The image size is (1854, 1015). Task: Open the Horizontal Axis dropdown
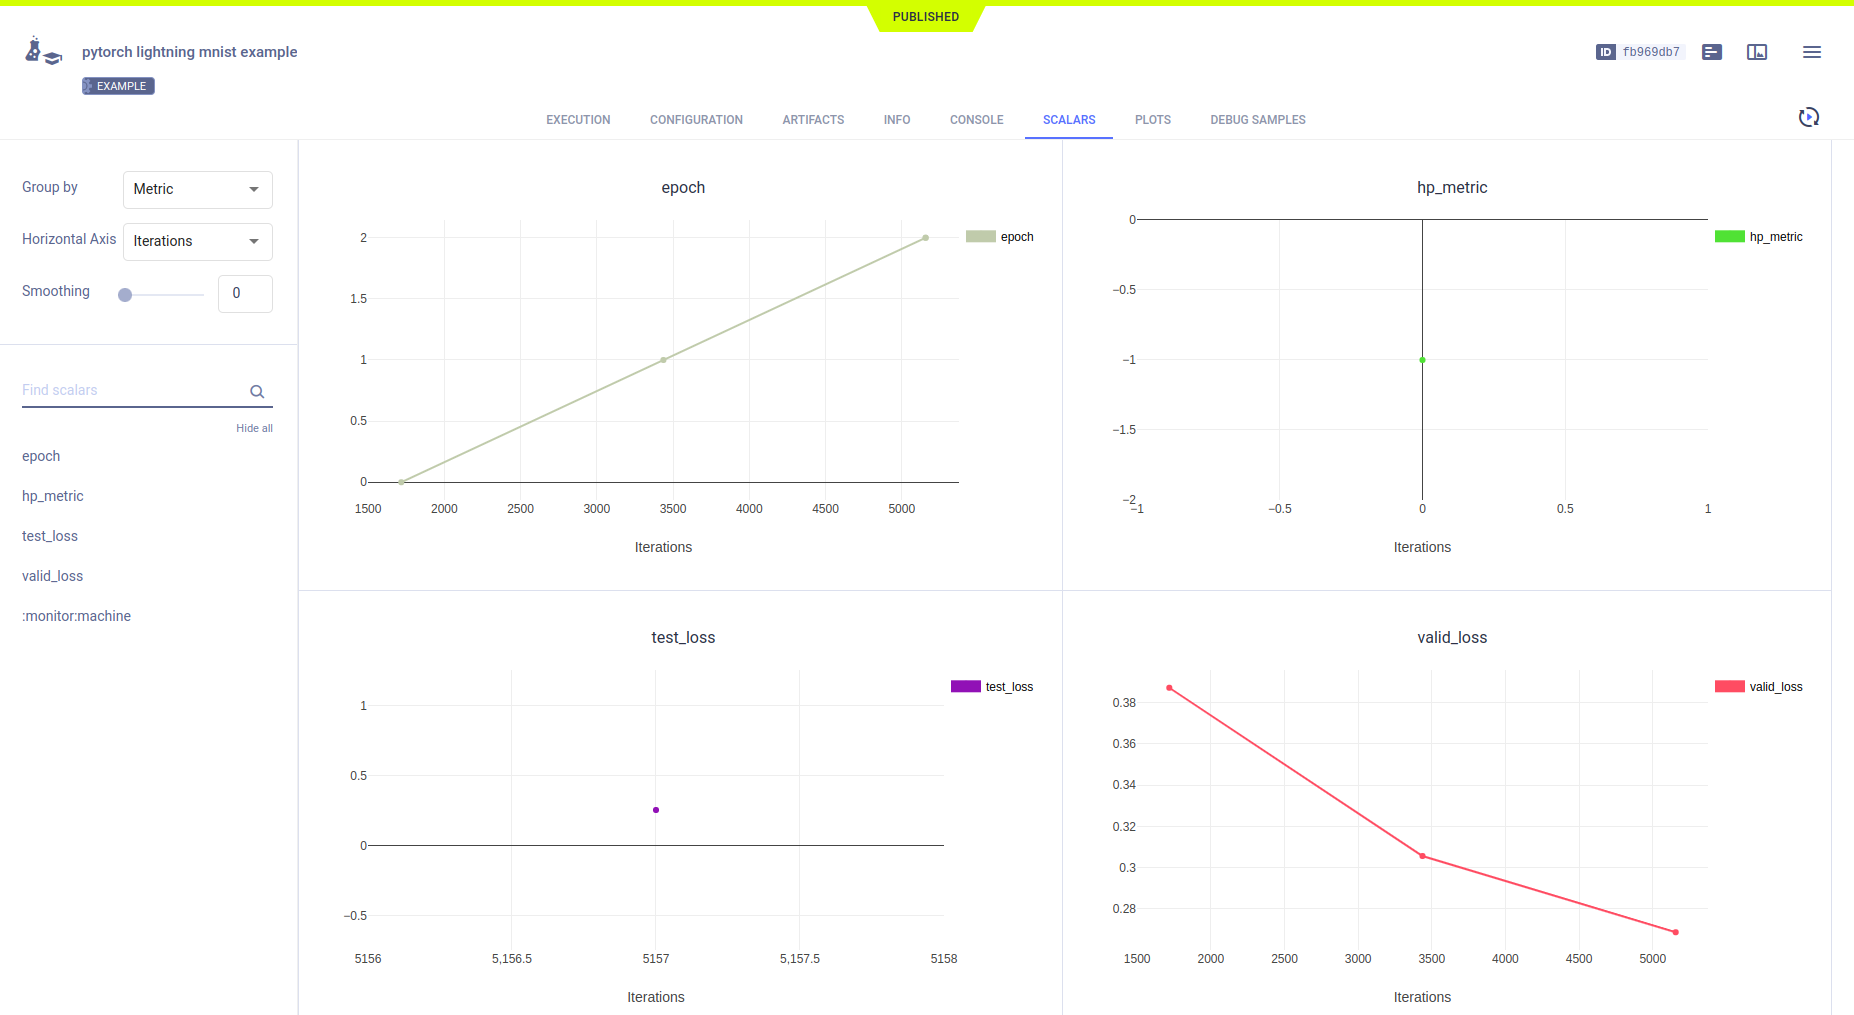[197, 241]
